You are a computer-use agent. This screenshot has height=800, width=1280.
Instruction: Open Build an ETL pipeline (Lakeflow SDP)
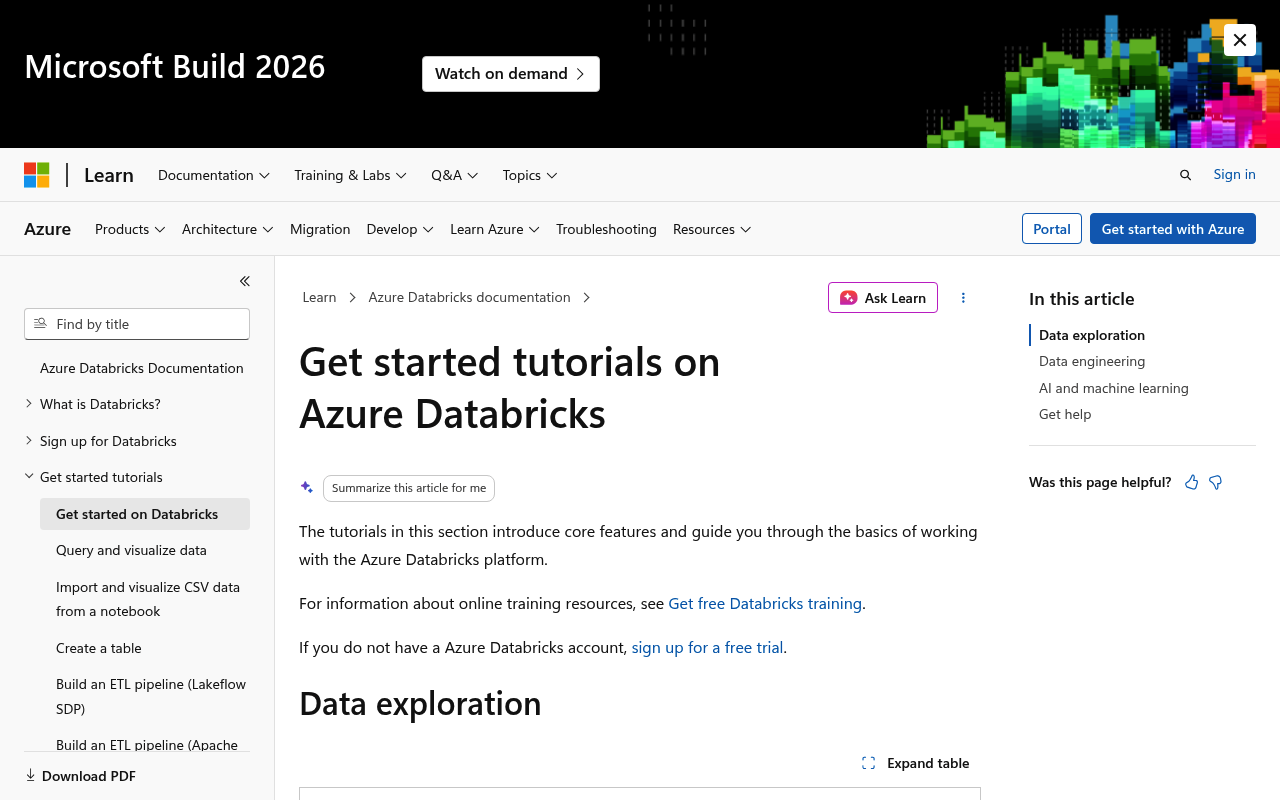coord(151,696)
